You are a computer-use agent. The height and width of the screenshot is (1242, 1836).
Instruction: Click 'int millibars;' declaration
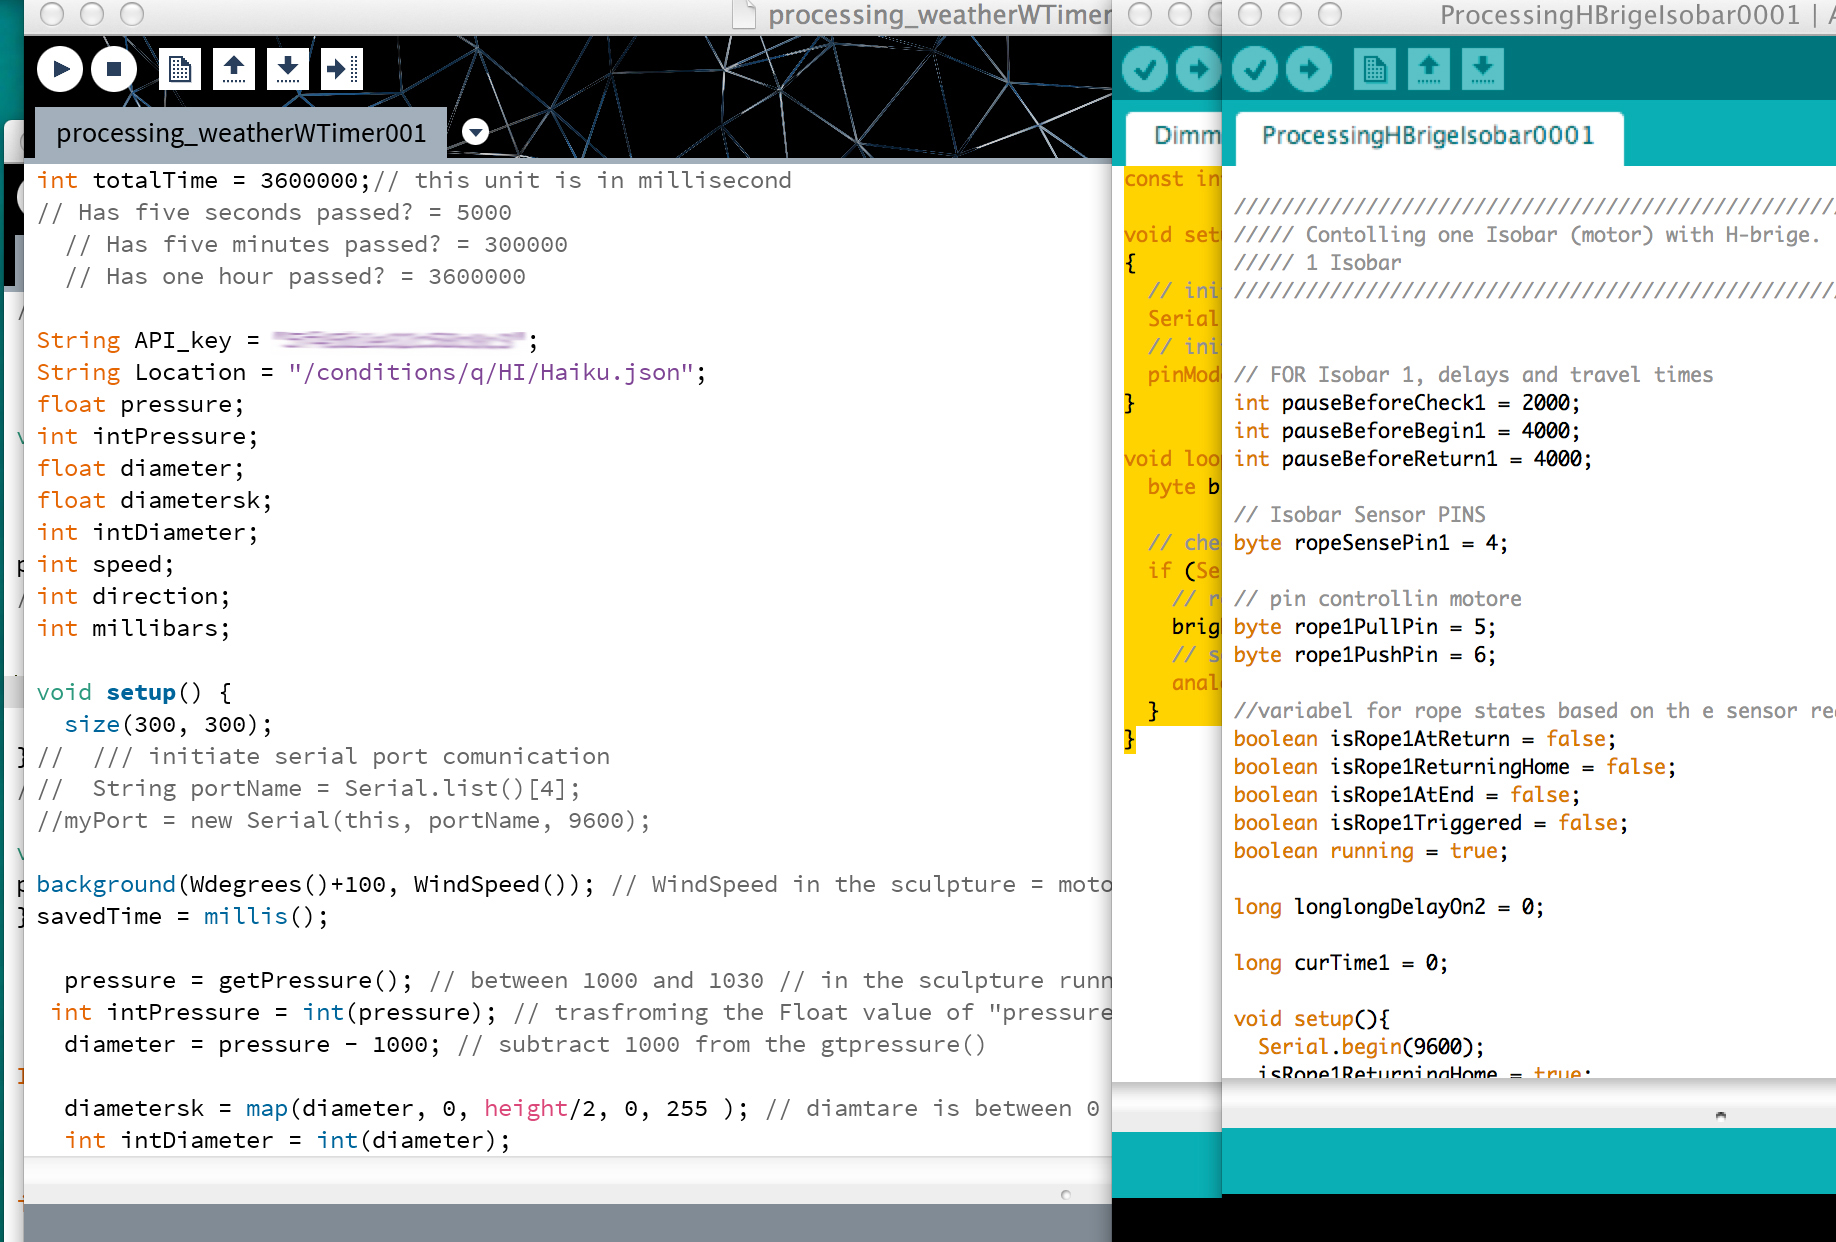(133, 628)
